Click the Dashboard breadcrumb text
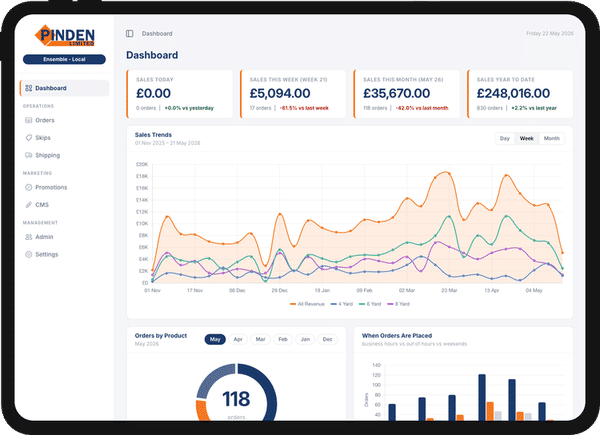The width and height of the screenshot is (600, 435). click(157, 34)
